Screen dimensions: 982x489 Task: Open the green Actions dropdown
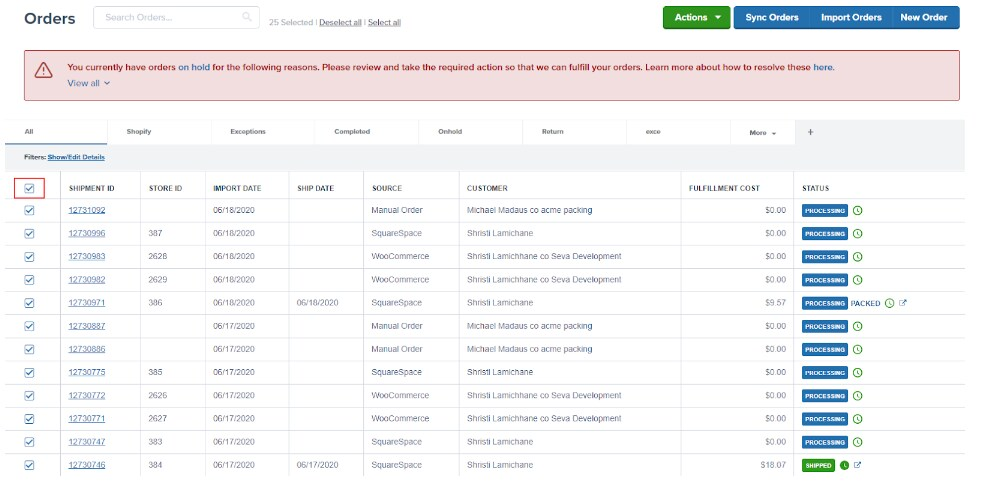pos(696,18)
